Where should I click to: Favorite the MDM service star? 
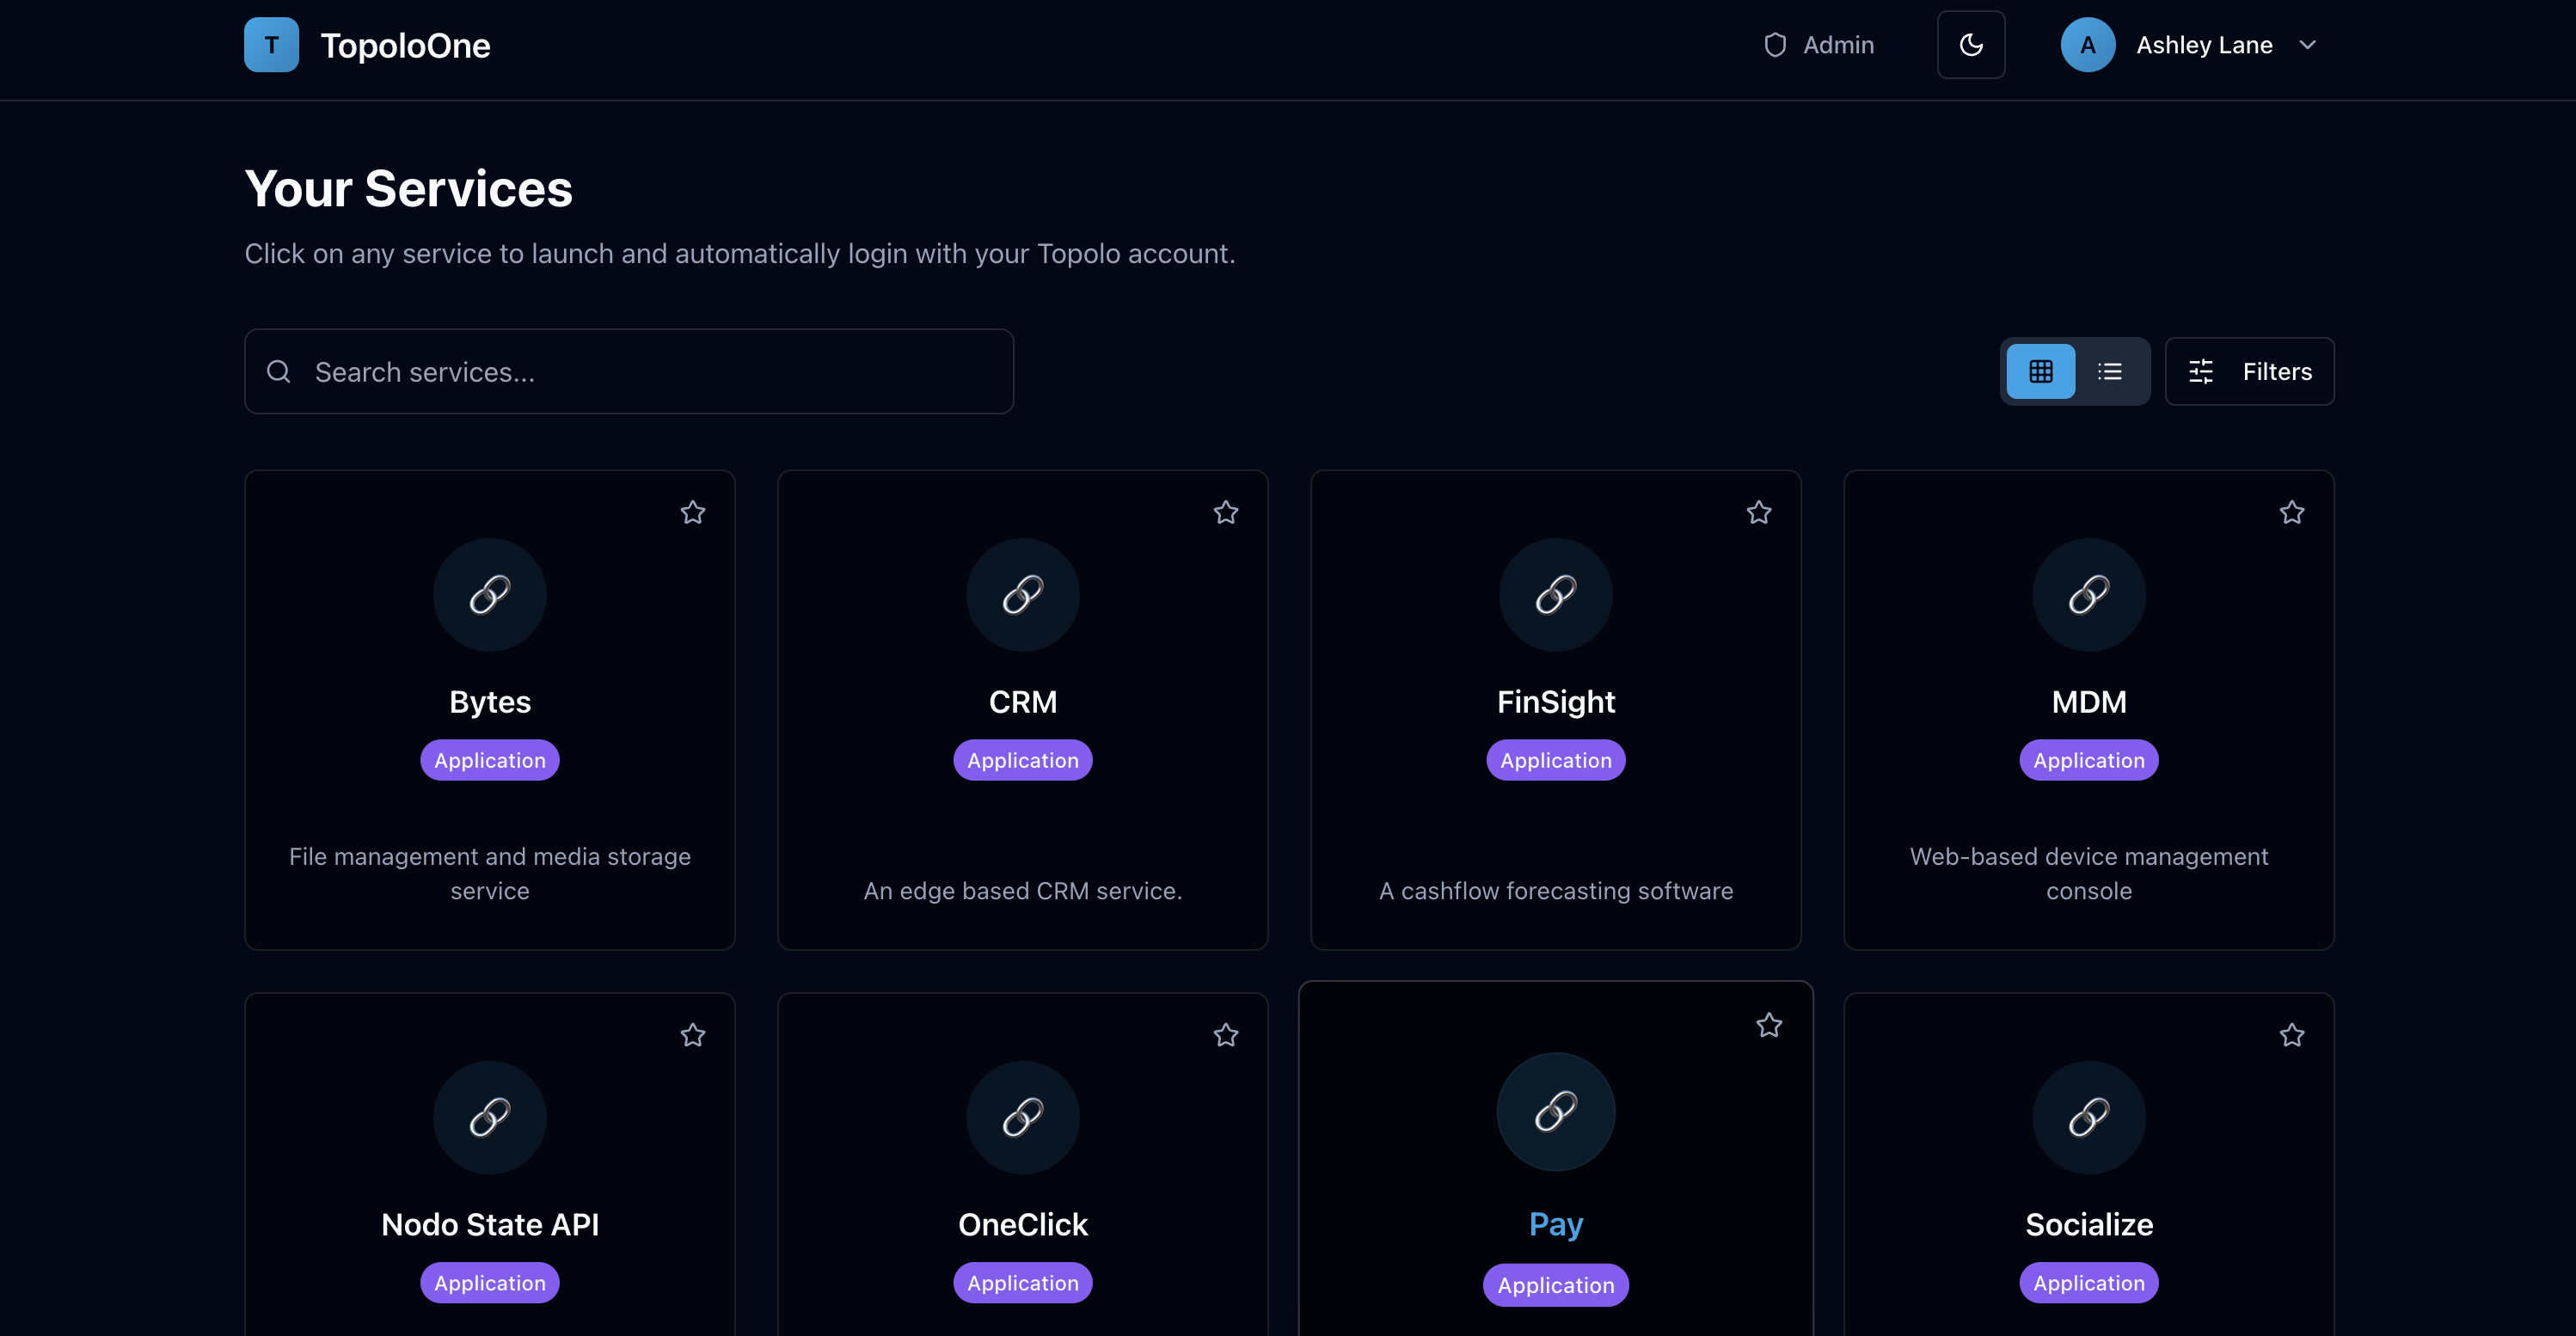pos(2292,513)
